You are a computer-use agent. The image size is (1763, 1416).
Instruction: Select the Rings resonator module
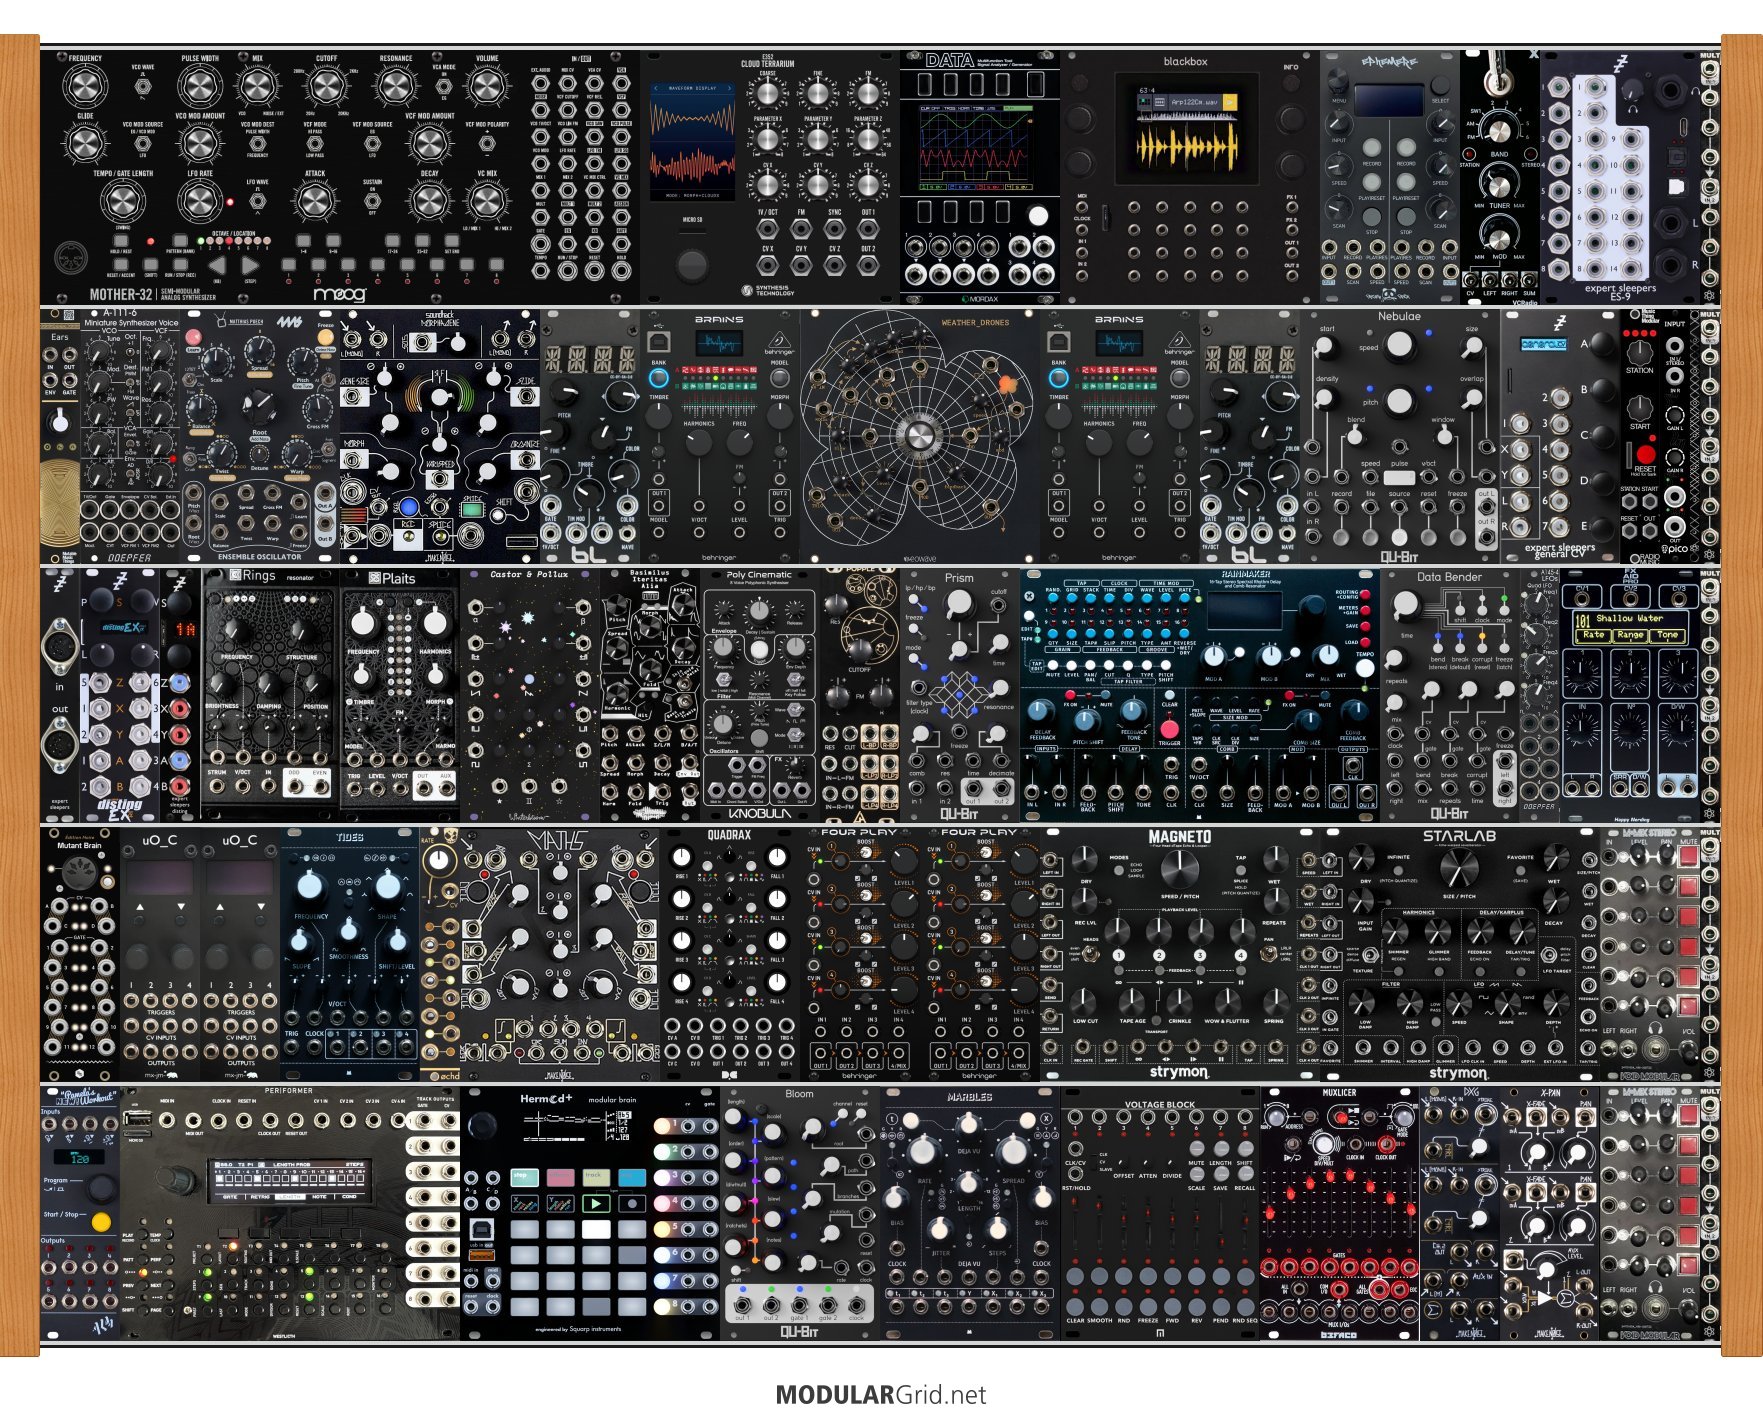click(270, 695)
